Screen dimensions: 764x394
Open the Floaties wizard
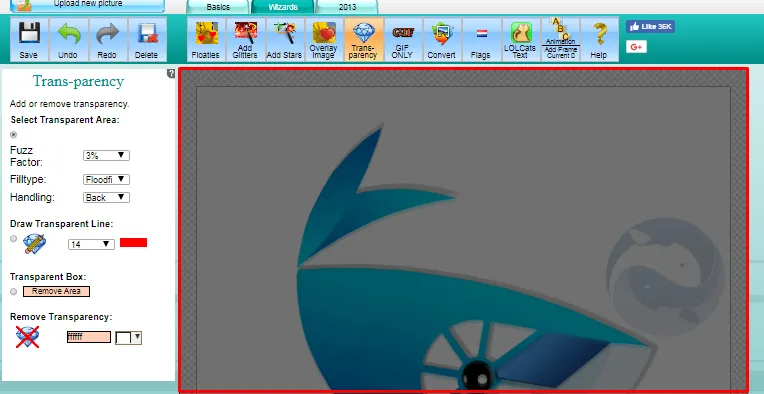click(x=206, y=39)
